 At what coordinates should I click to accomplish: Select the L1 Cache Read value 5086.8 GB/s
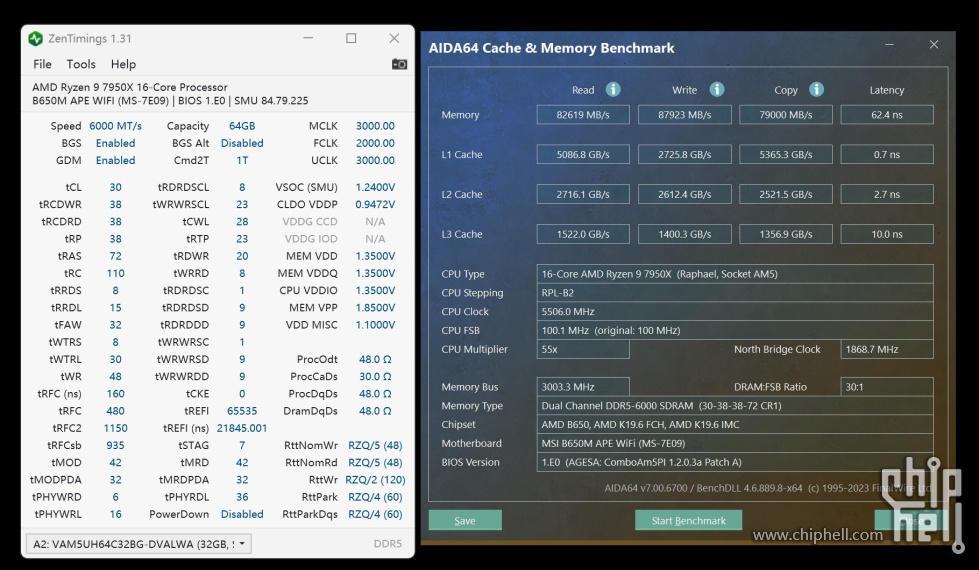[x=583, y=154]
